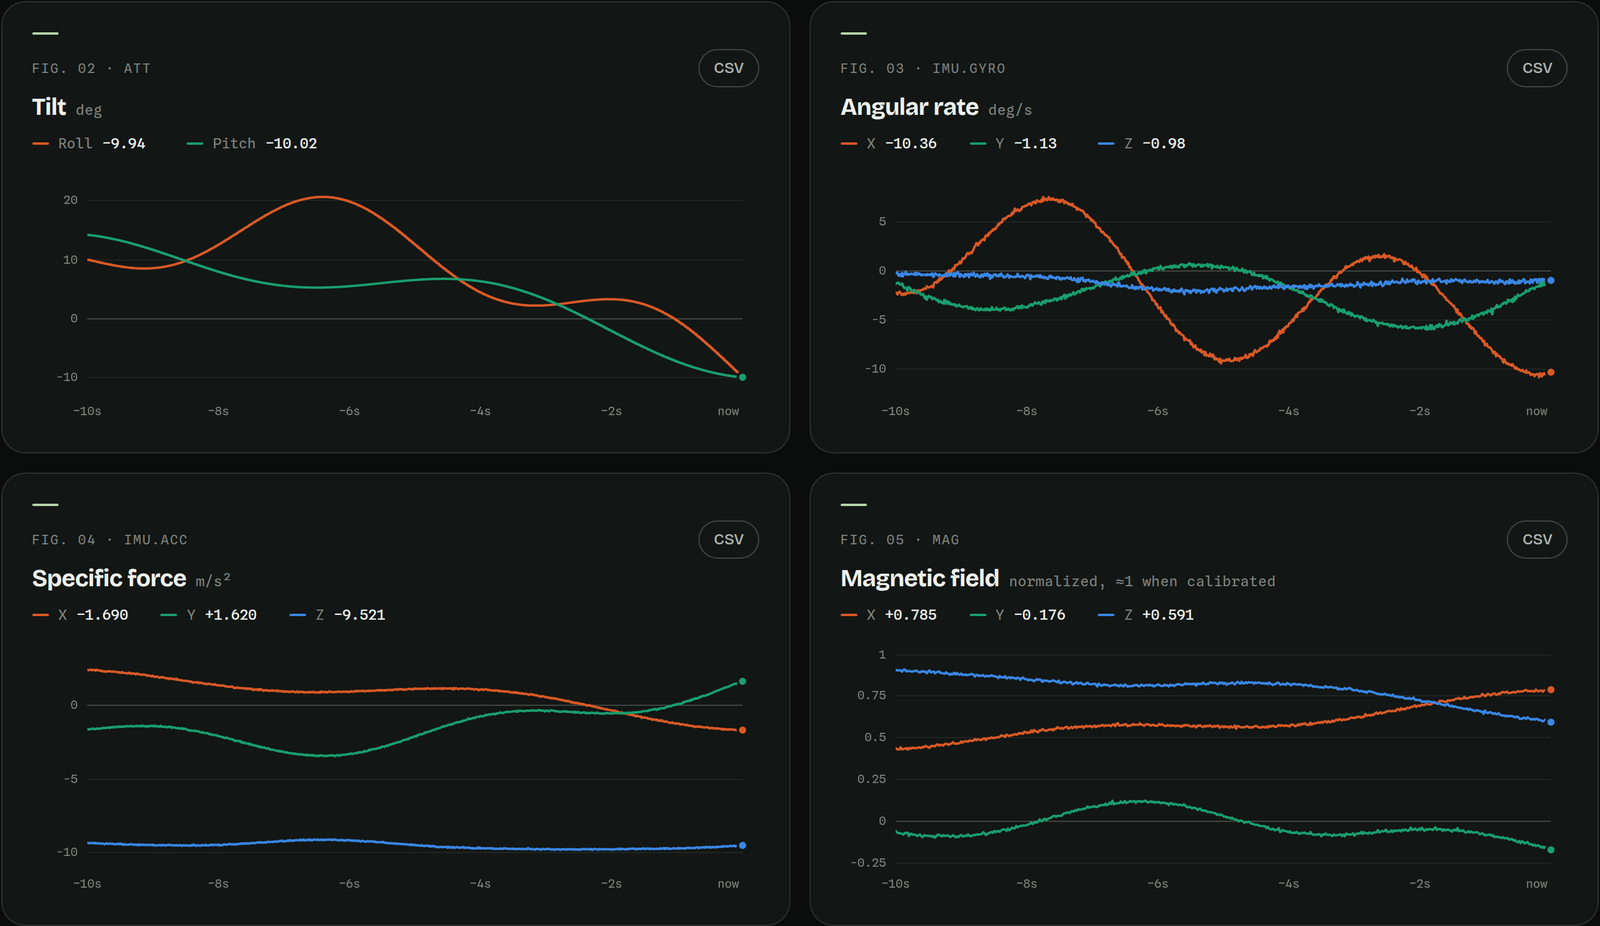Click the FIG. 05 · MAG label
The height and width of the screenshot is (926, 1600).
click(x=900, y=540)
